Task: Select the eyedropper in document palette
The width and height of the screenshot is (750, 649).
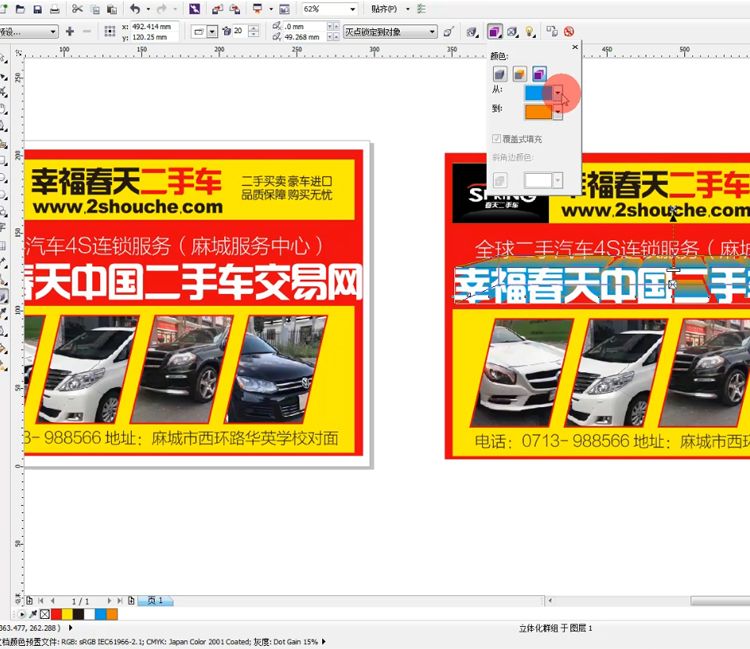Action: click(x=33, y=614)
